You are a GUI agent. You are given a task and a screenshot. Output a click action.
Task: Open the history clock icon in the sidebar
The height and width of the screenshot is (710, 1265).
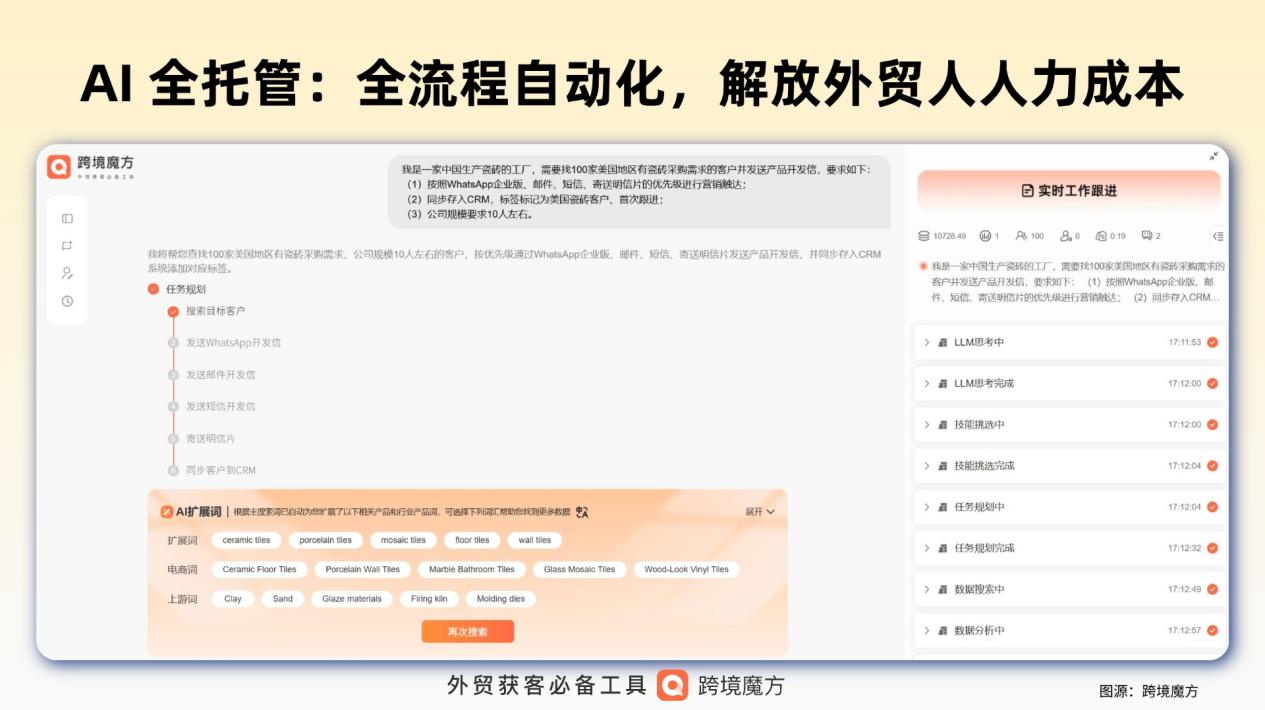(67, 301)
